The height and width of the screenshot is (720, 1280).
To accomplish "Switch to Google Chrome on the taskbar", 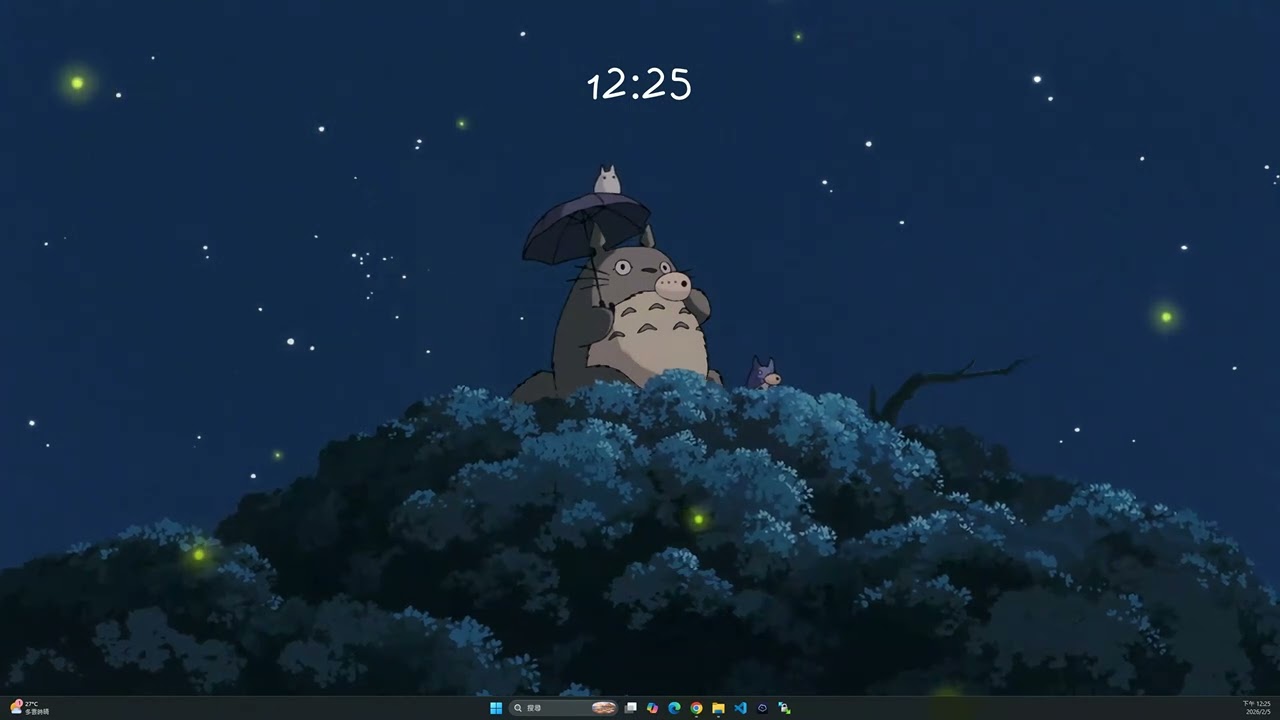I will coord(697,708).
